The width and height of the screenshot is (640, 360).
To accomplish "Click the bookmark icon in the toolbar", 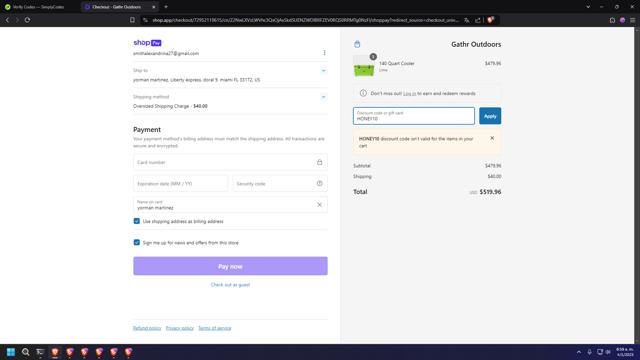I will click(x=132, y=20).
